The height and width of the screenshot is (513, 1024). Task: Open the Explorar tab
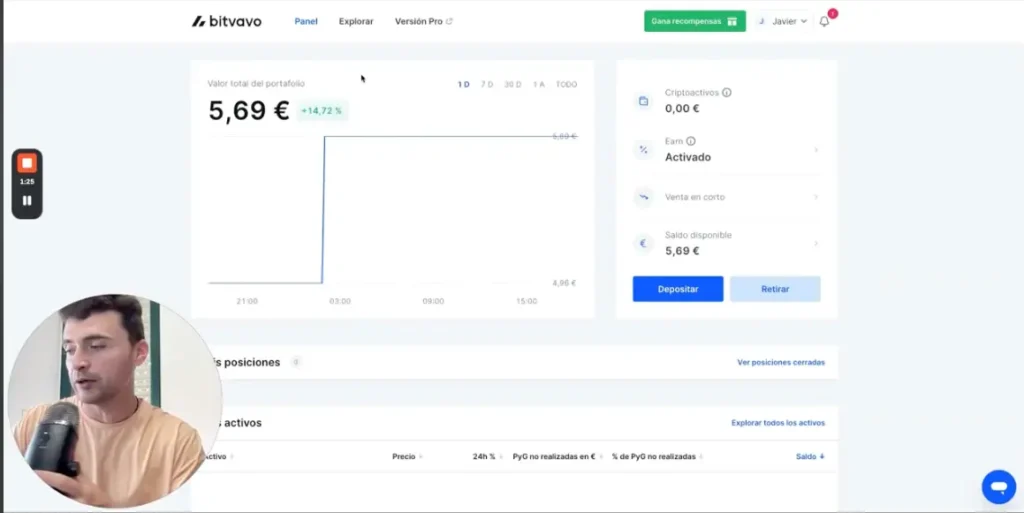tap(356, 22)
